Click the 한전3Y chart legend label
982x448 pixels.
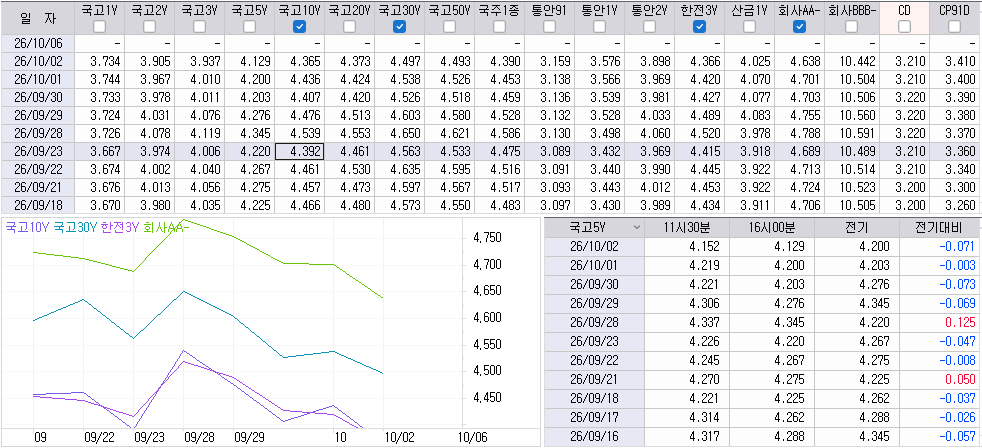tap(120, 228)
